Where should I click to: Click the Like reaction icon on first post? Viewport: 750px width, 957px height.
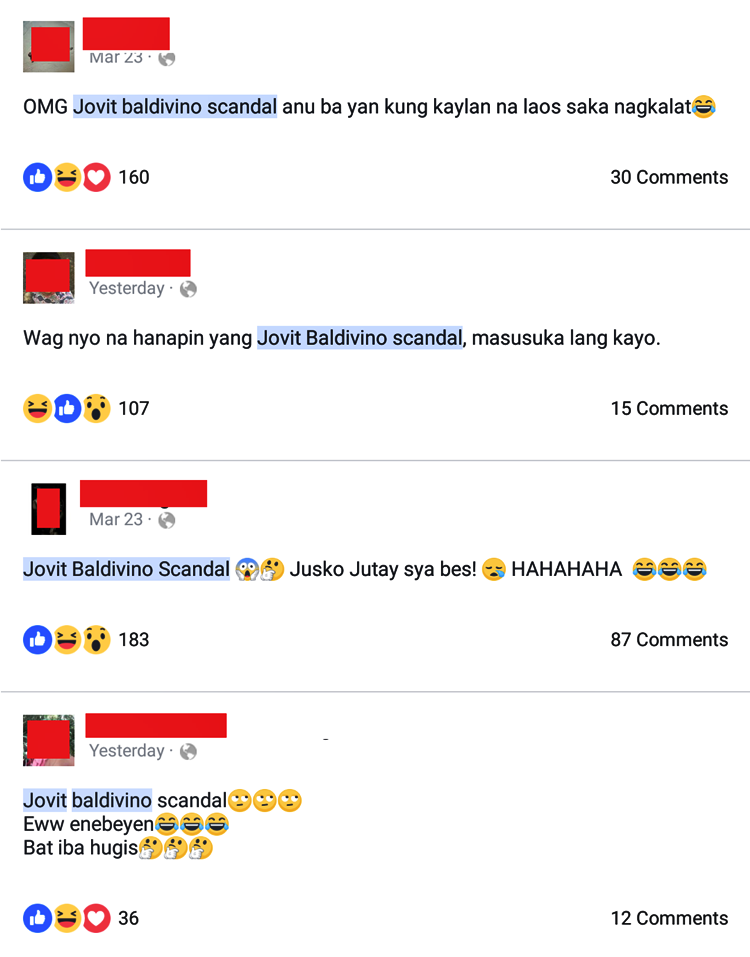coord(37,178)
